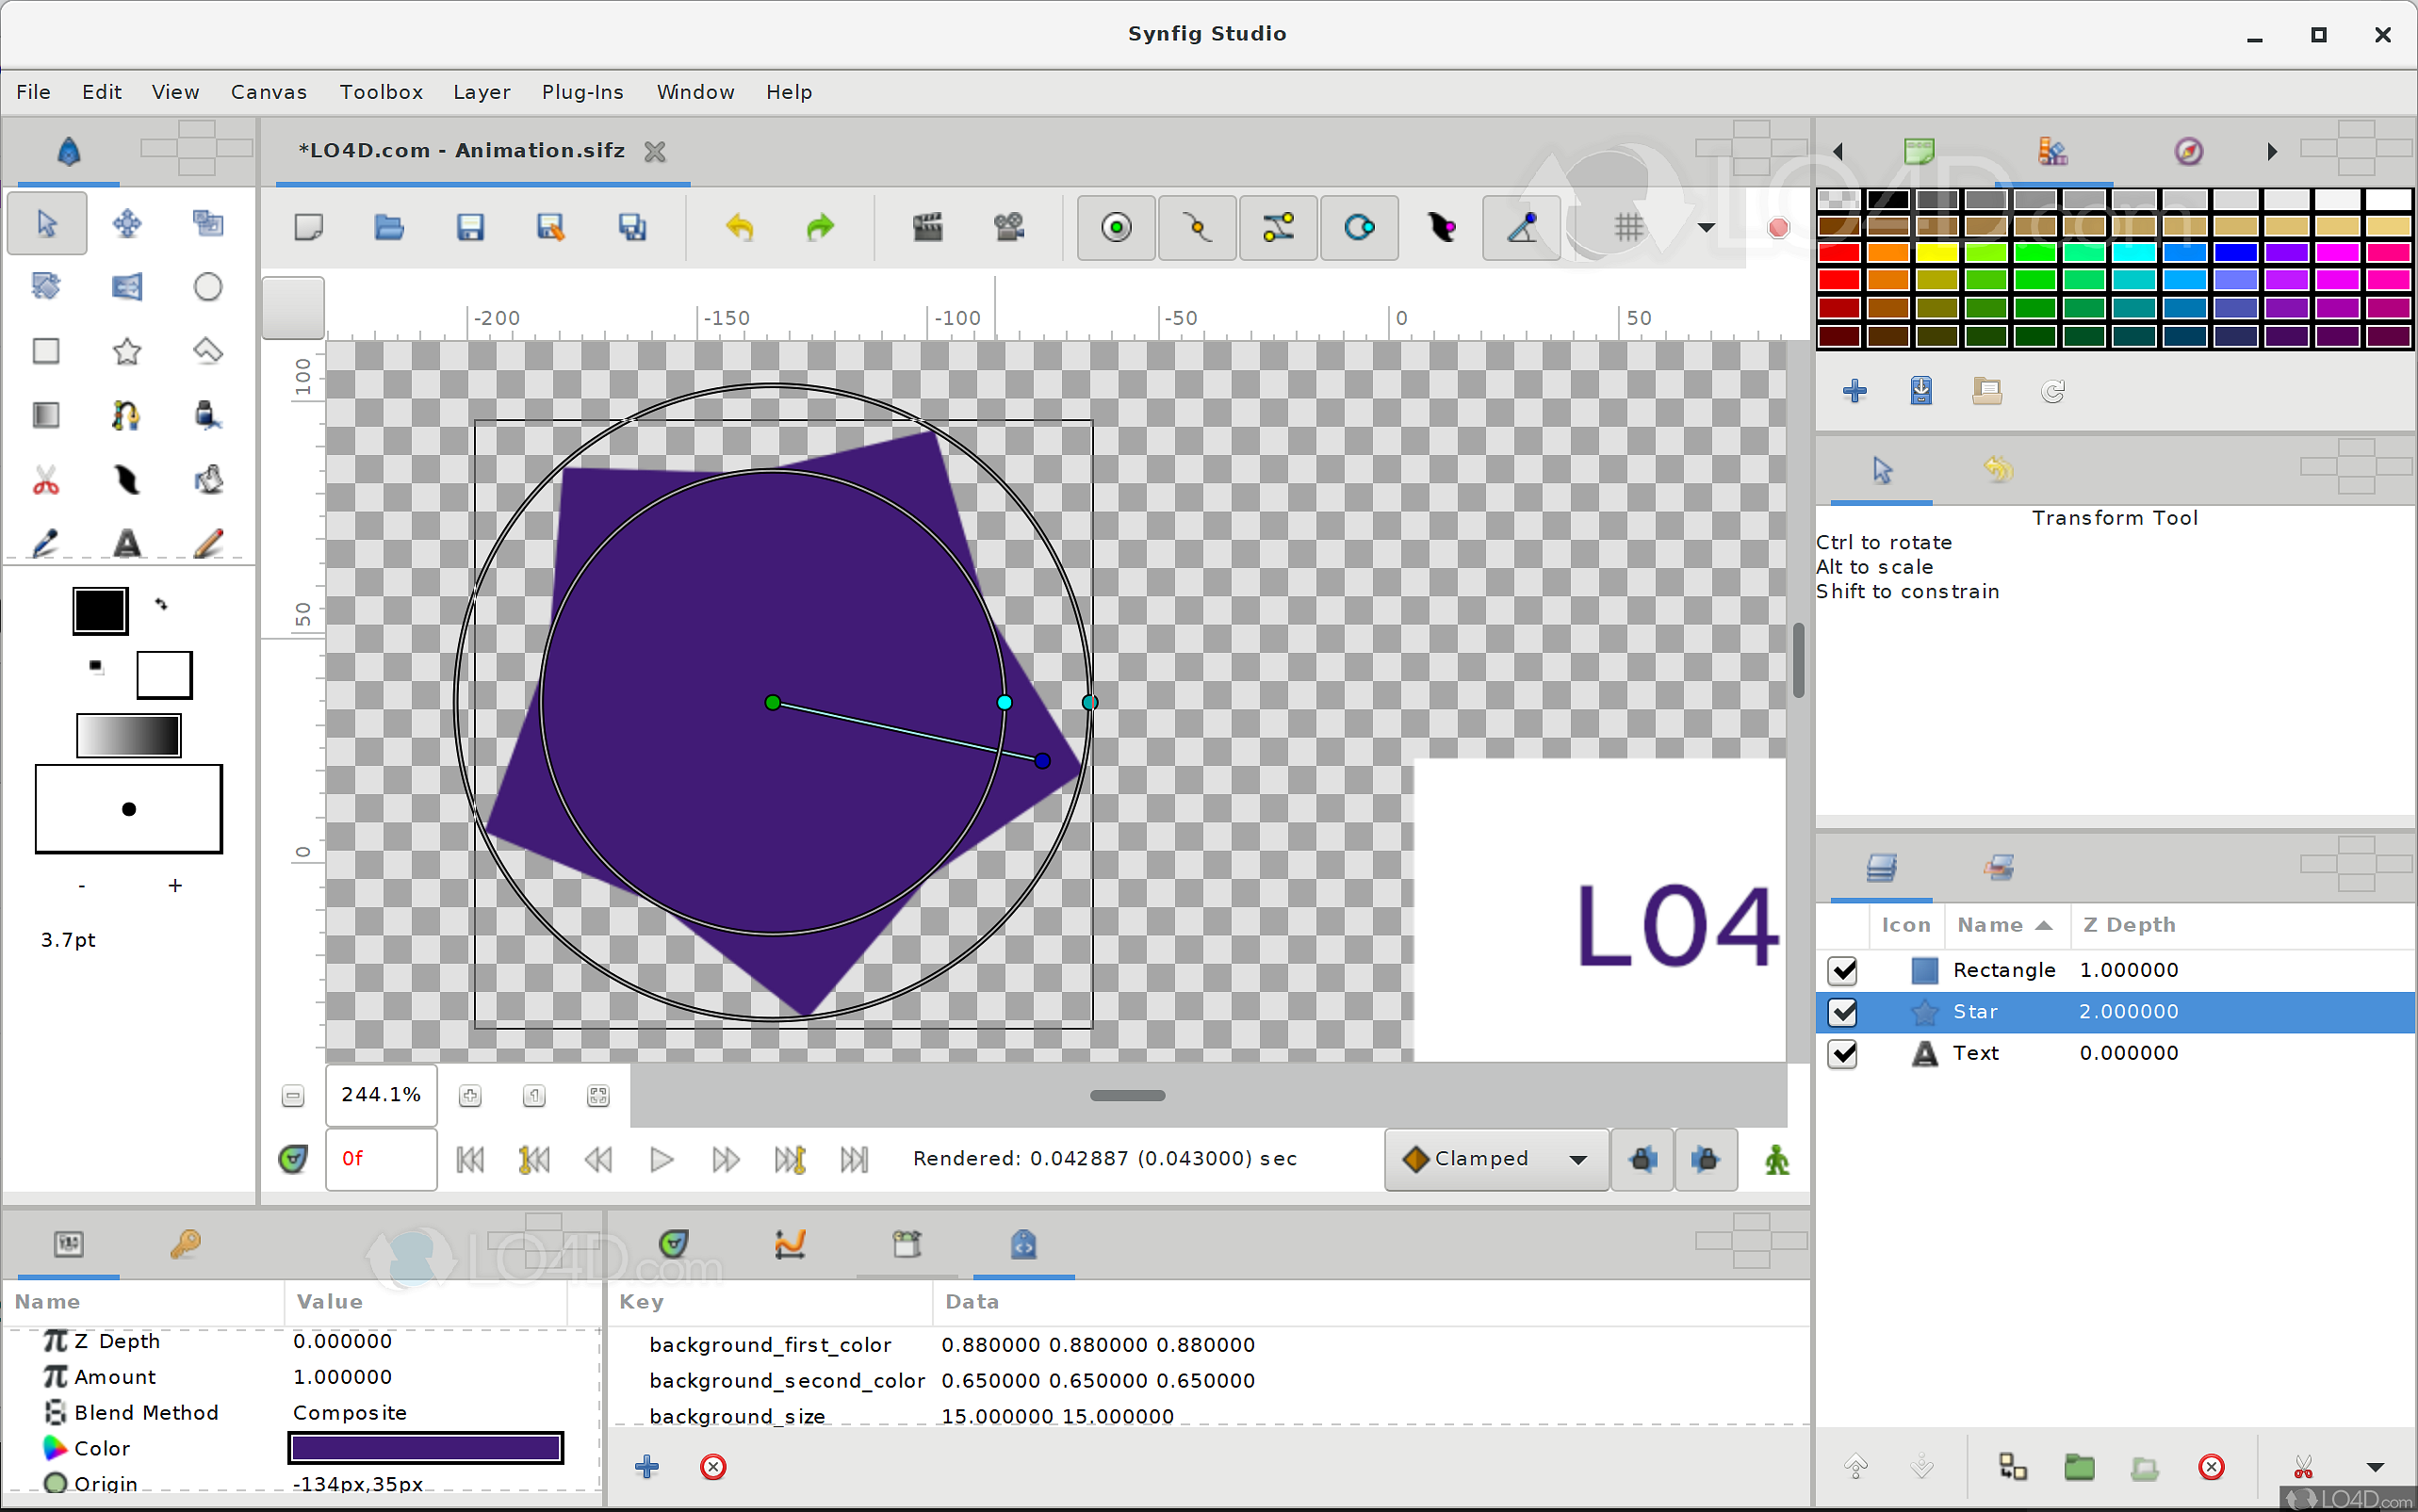Open the Plug-Ins menu
This screenshot has width=2418, height=1512.
tap(582, 92)
